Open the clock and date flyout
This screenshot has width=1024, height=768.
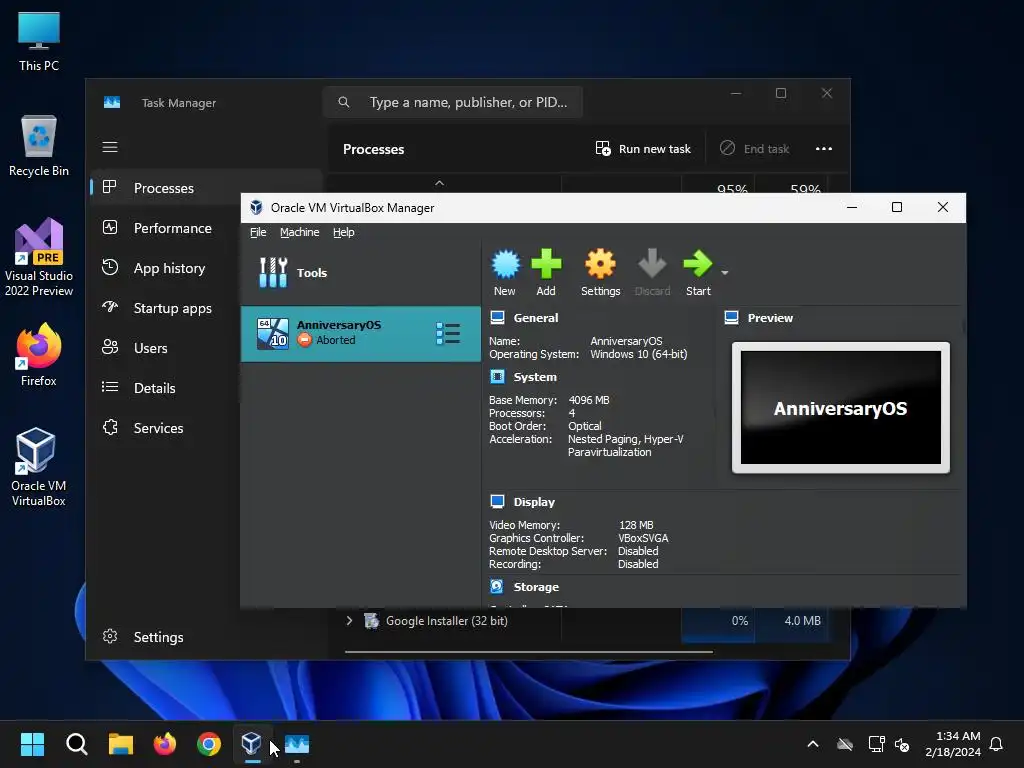[x=953, y=744]
